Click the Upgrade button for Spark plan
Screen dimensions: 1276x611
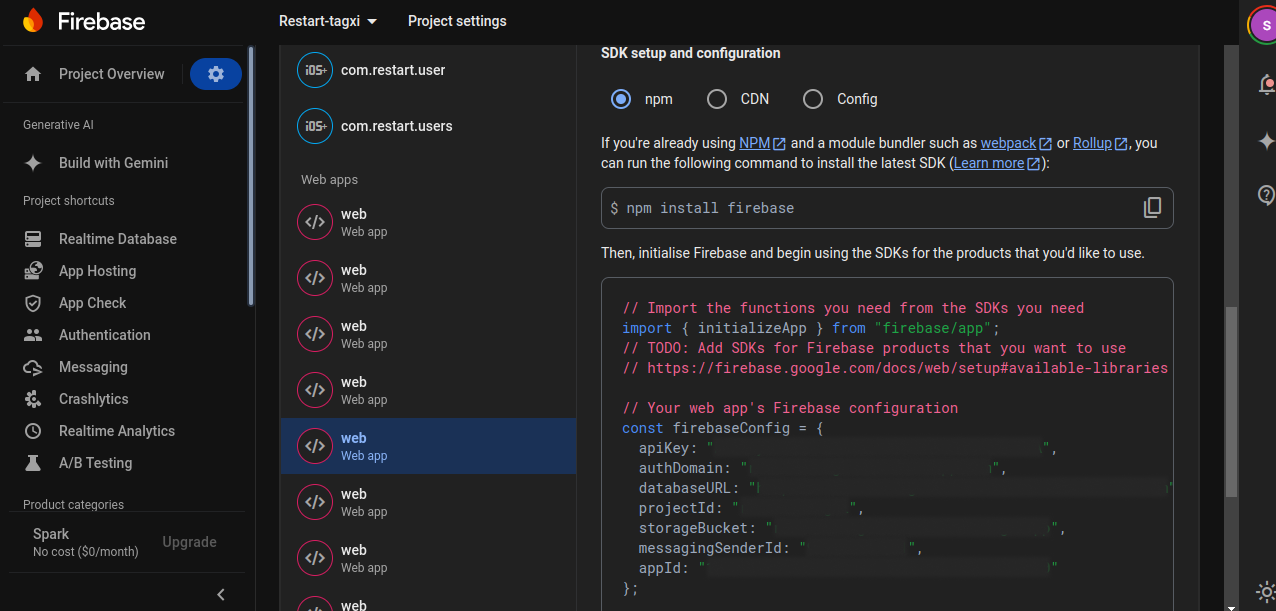[189, 541]
